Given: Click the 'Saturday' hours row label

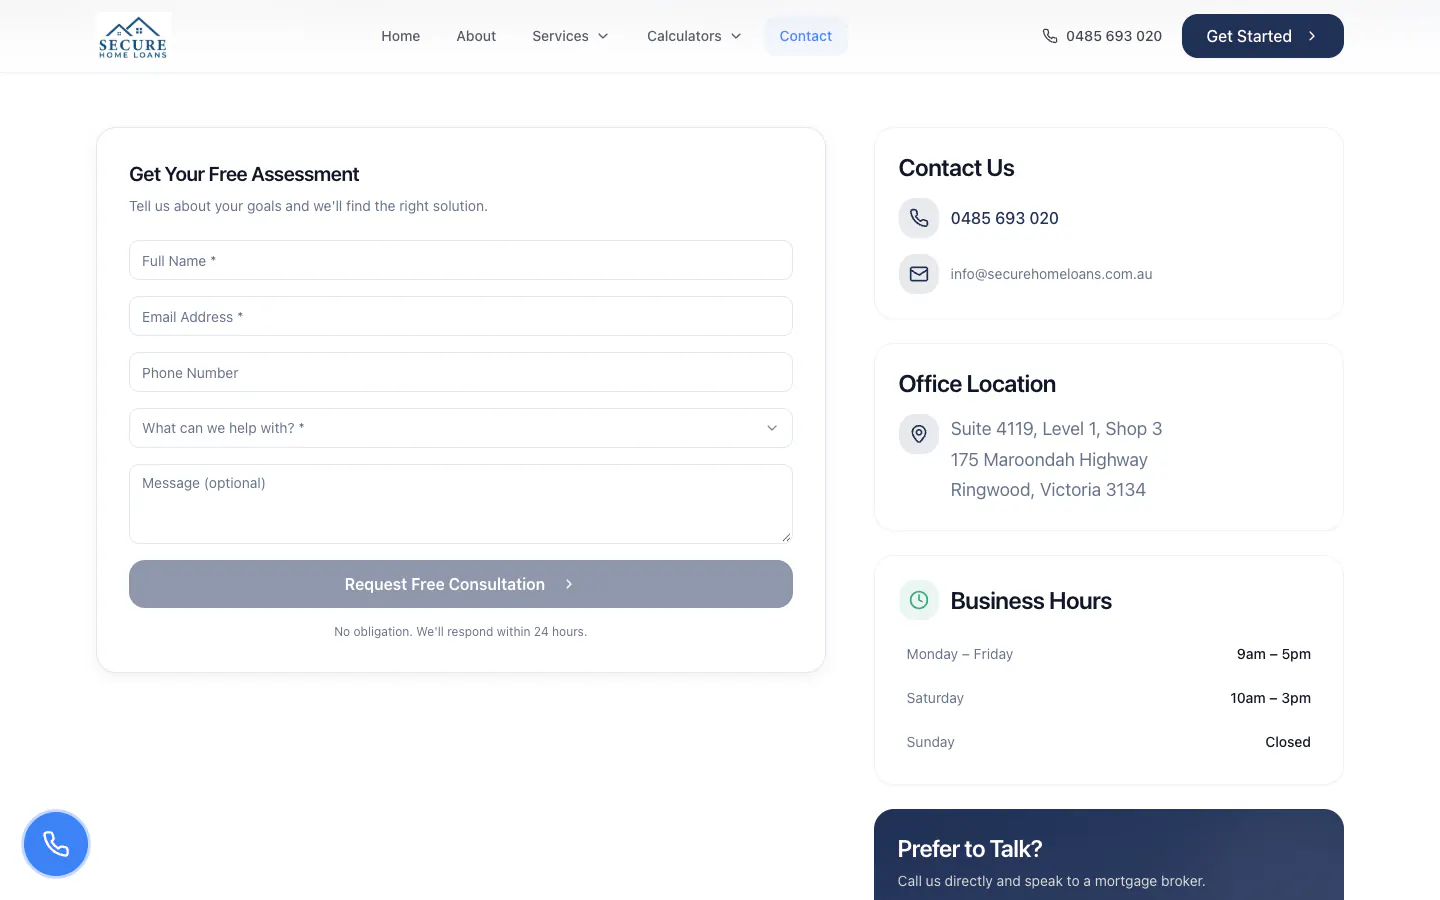Looking at the screenshot, I should point(935,698).
